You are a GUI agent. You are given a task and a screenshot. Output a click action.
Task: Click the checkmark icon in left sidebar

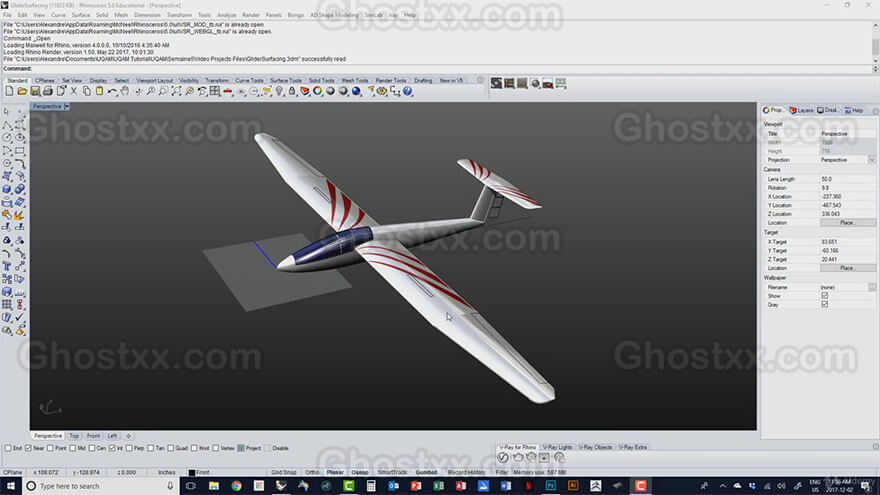[x=20, y=318]
